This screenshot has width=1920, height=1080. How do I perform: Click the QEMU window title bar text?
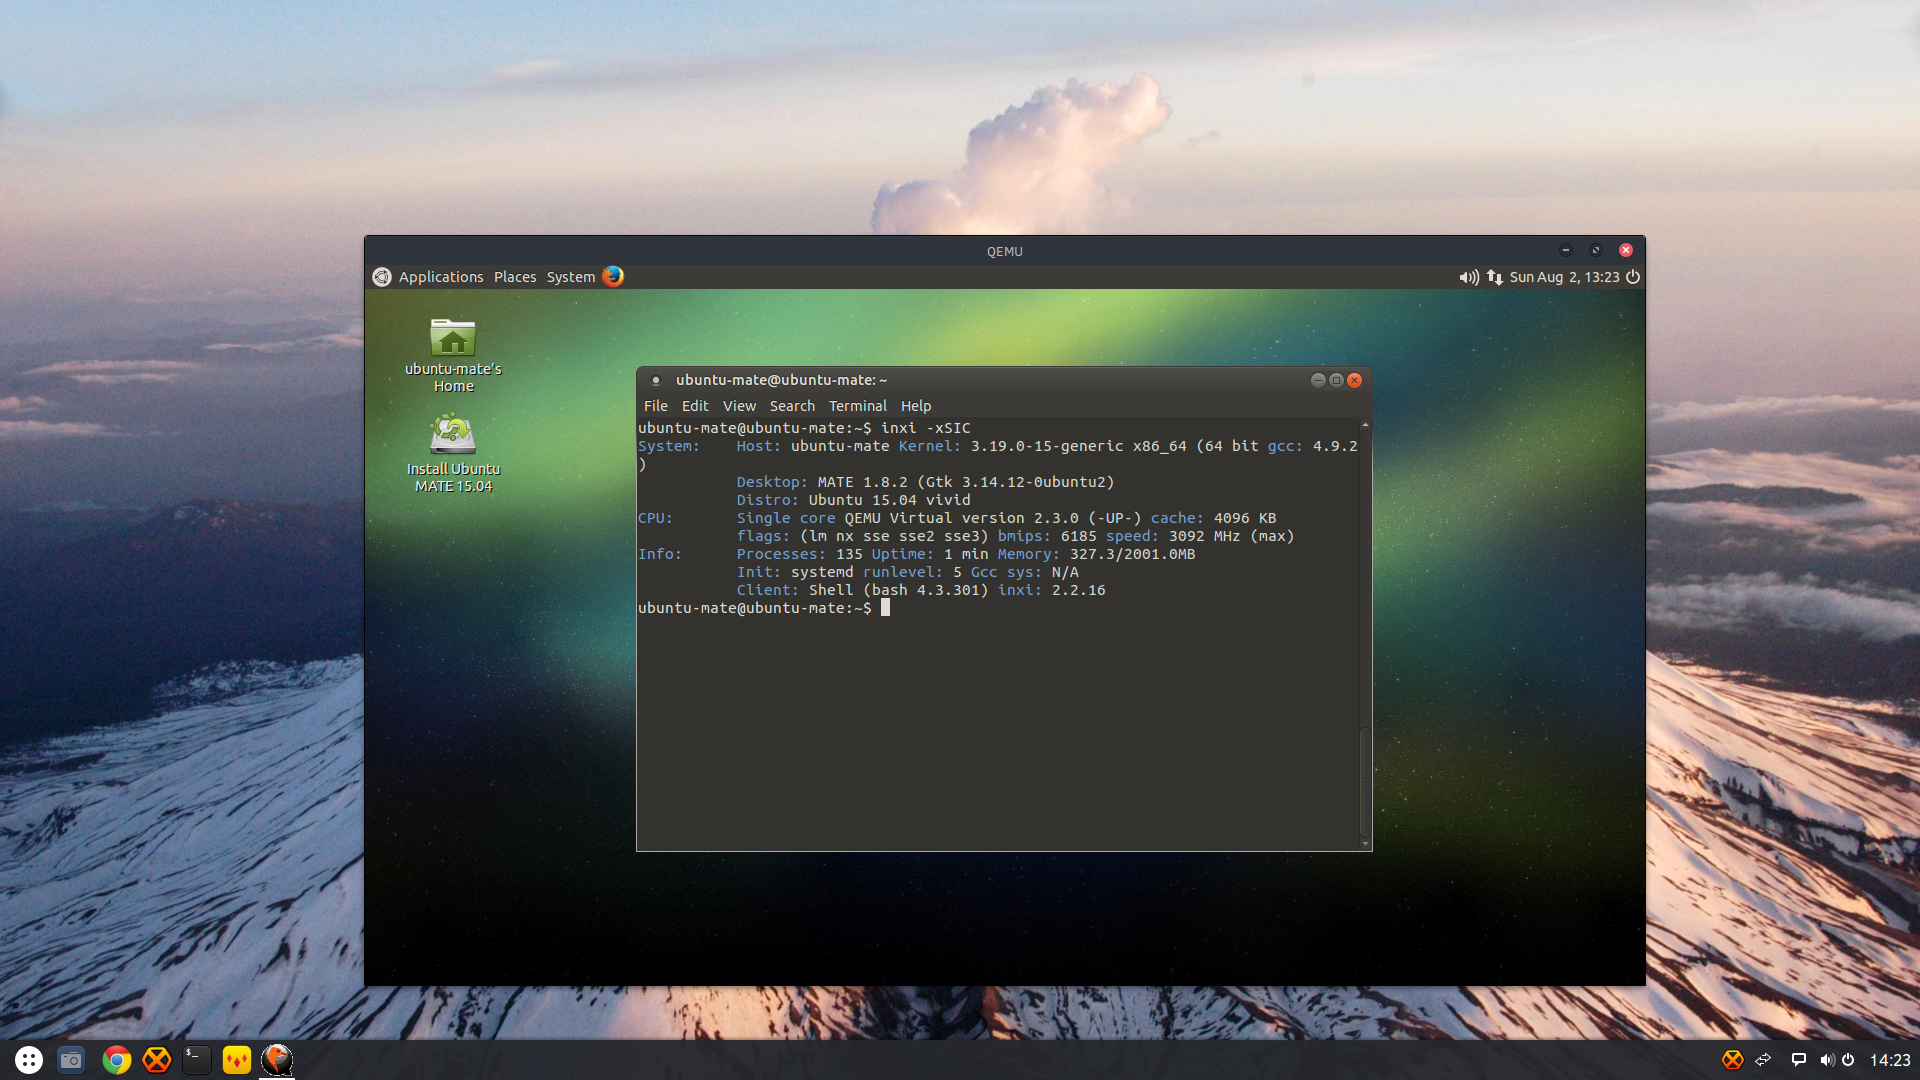(x=1005, y=251)
